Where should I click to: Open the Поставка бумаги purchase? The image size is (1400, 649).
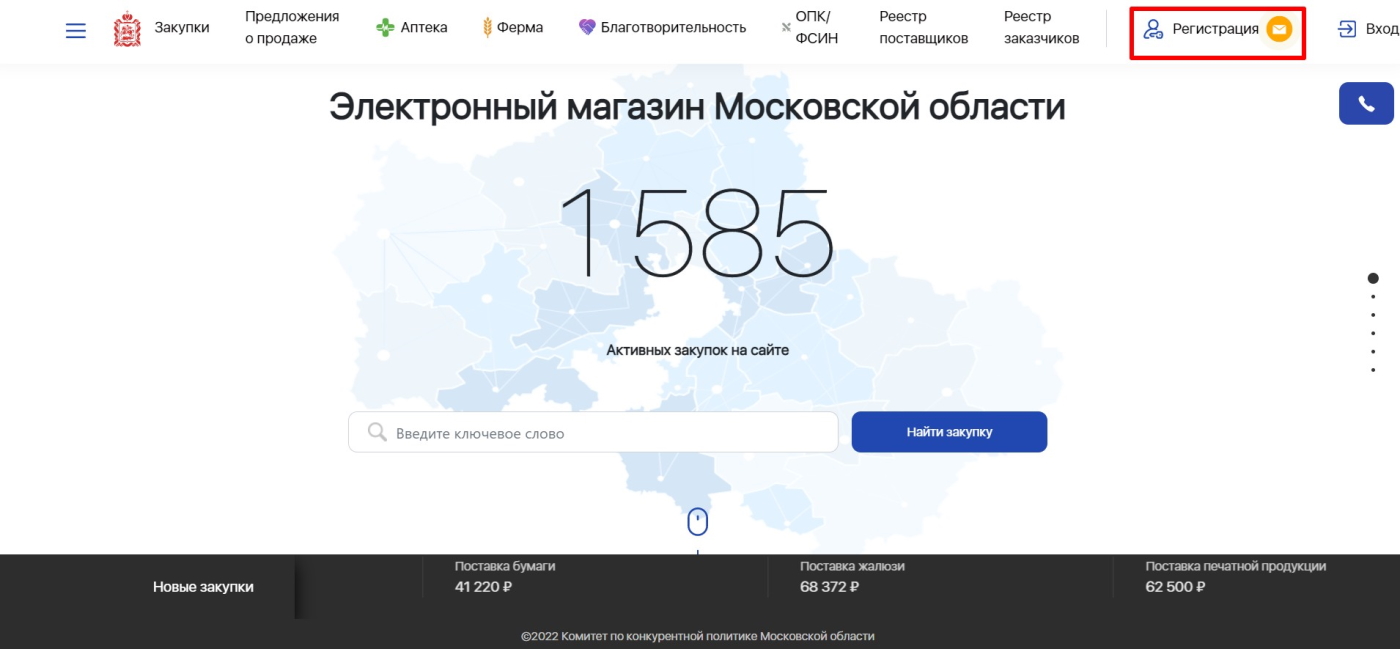click(x=505, y=566)
